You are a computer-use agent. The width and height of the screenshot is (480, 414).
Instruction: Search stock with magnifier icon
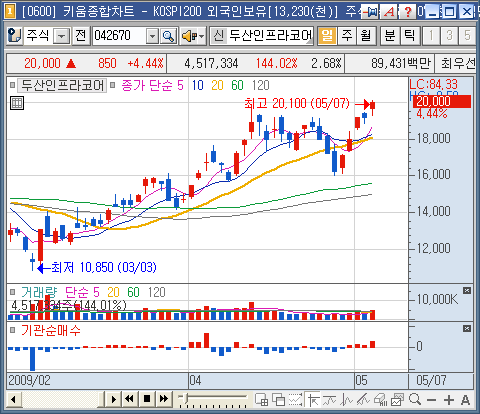coord(169,36)
